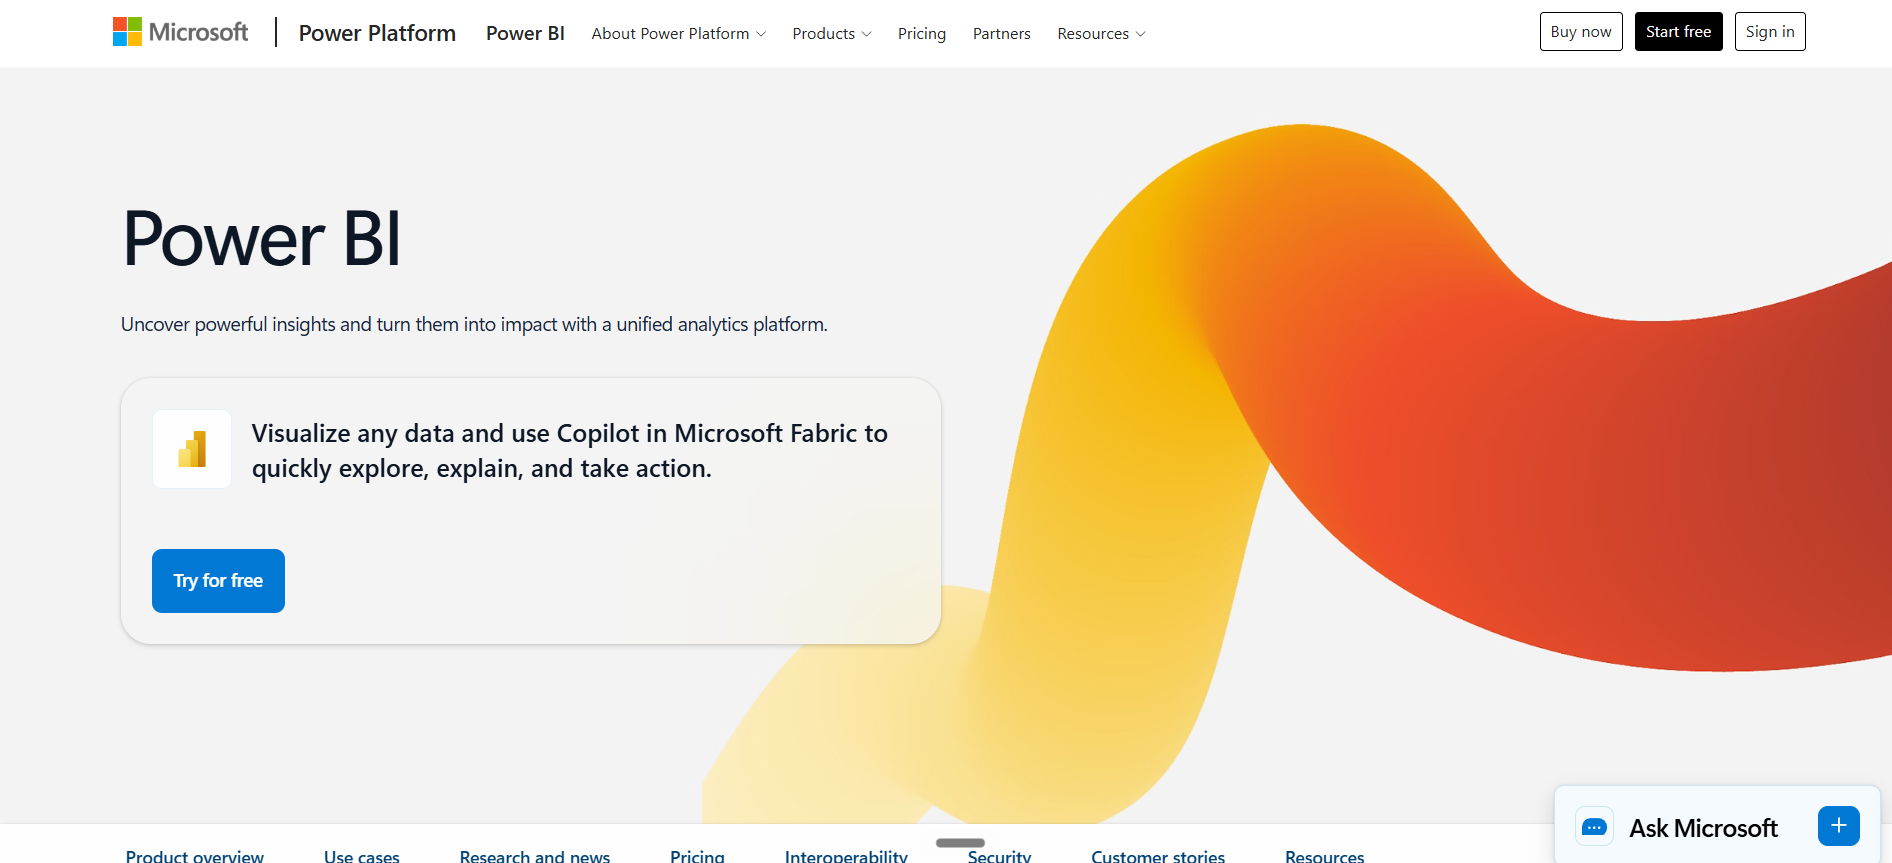The width and height of the screenshot is (1892, 863).
Task: Expand the Products dropdown menu
Action: (832, 33)
